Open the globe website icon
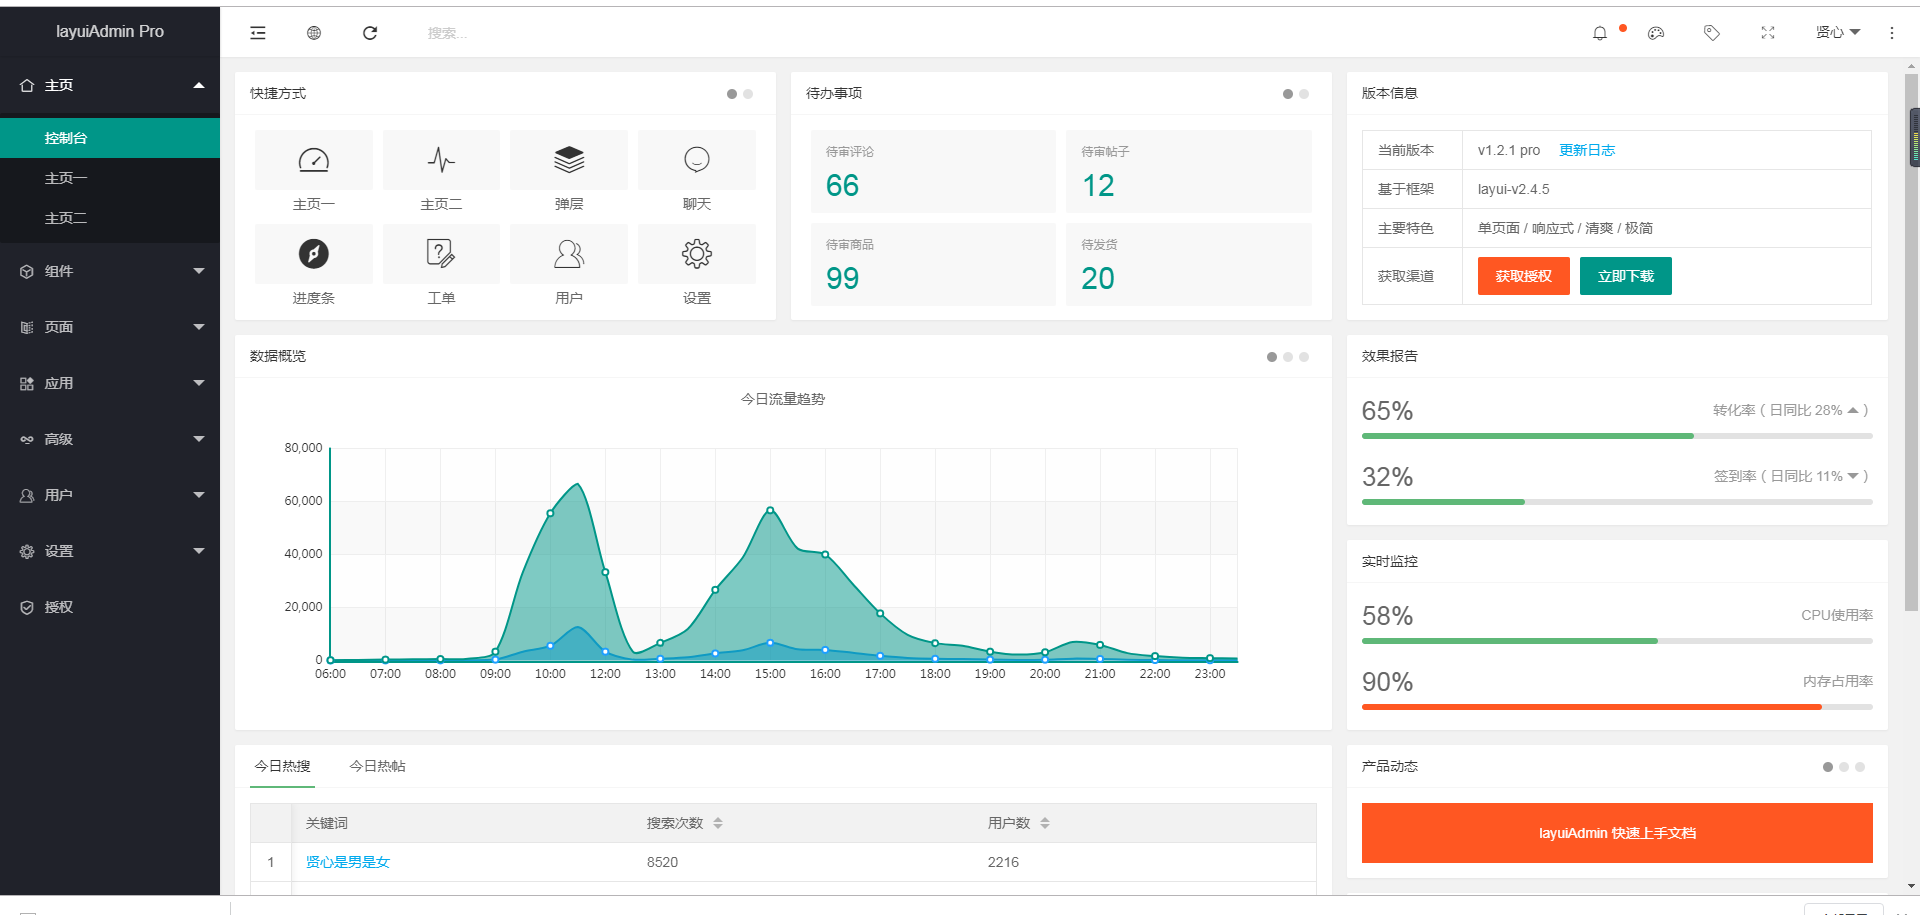The height and width of the screenshot is (915, 1920). 314,33
